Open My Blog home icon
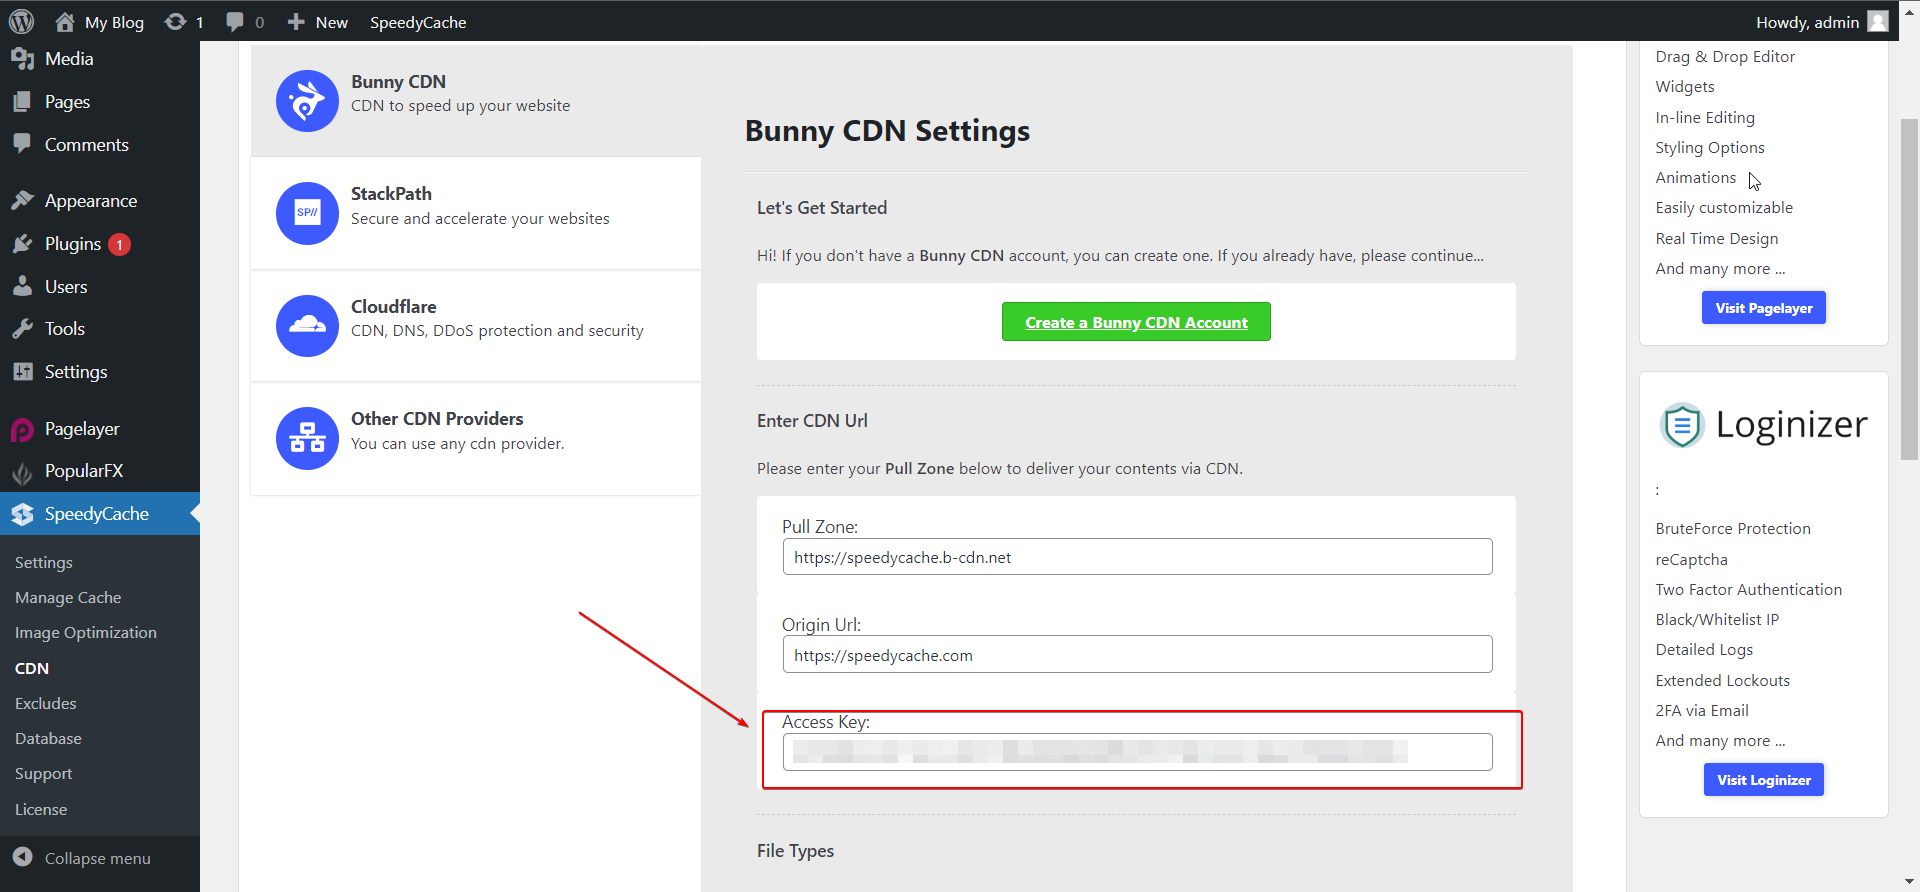Screen dimensions: 1920x892 [x=65, y=21]
